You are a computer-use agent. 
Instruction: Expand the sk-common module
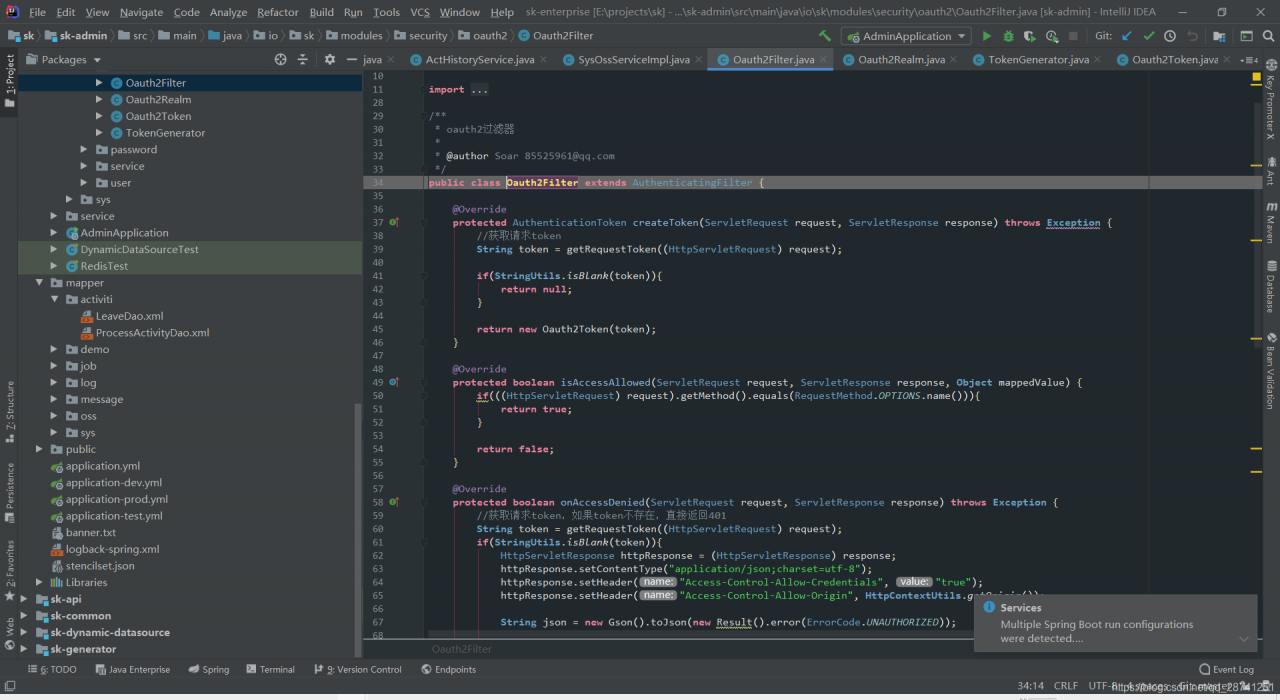point(24,616)
